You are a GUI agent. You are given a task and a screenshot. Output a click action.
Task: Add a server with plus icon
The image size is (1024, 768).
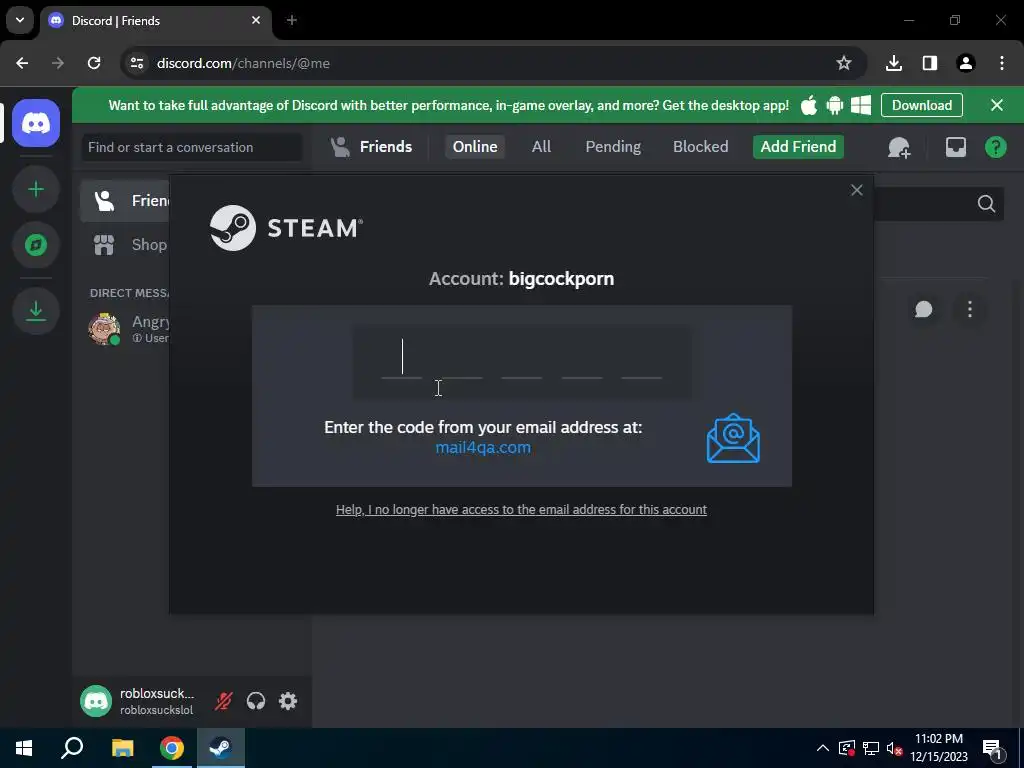[x=36, y=189]
